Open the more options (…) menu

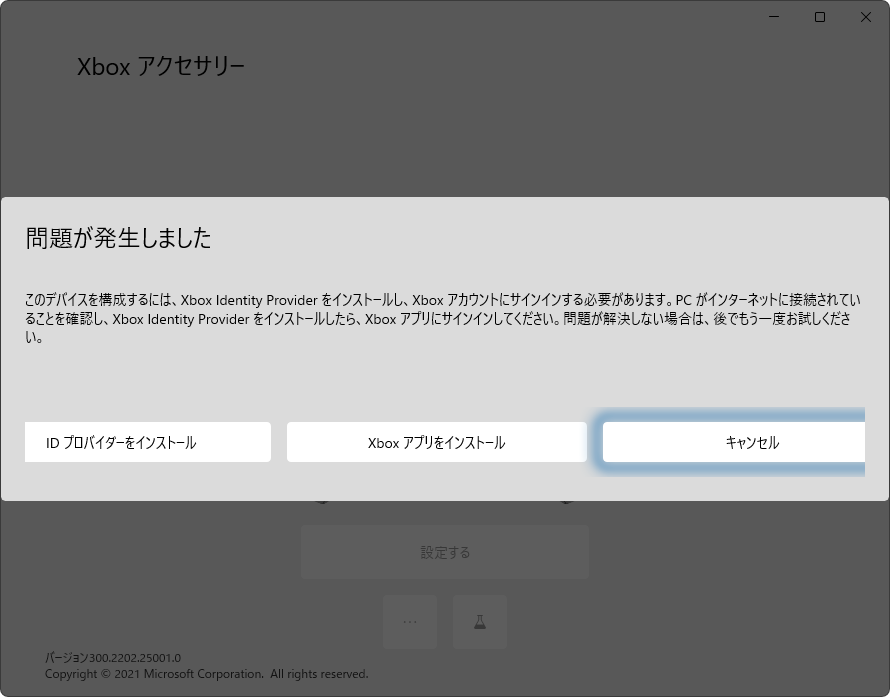pos(409,621)
